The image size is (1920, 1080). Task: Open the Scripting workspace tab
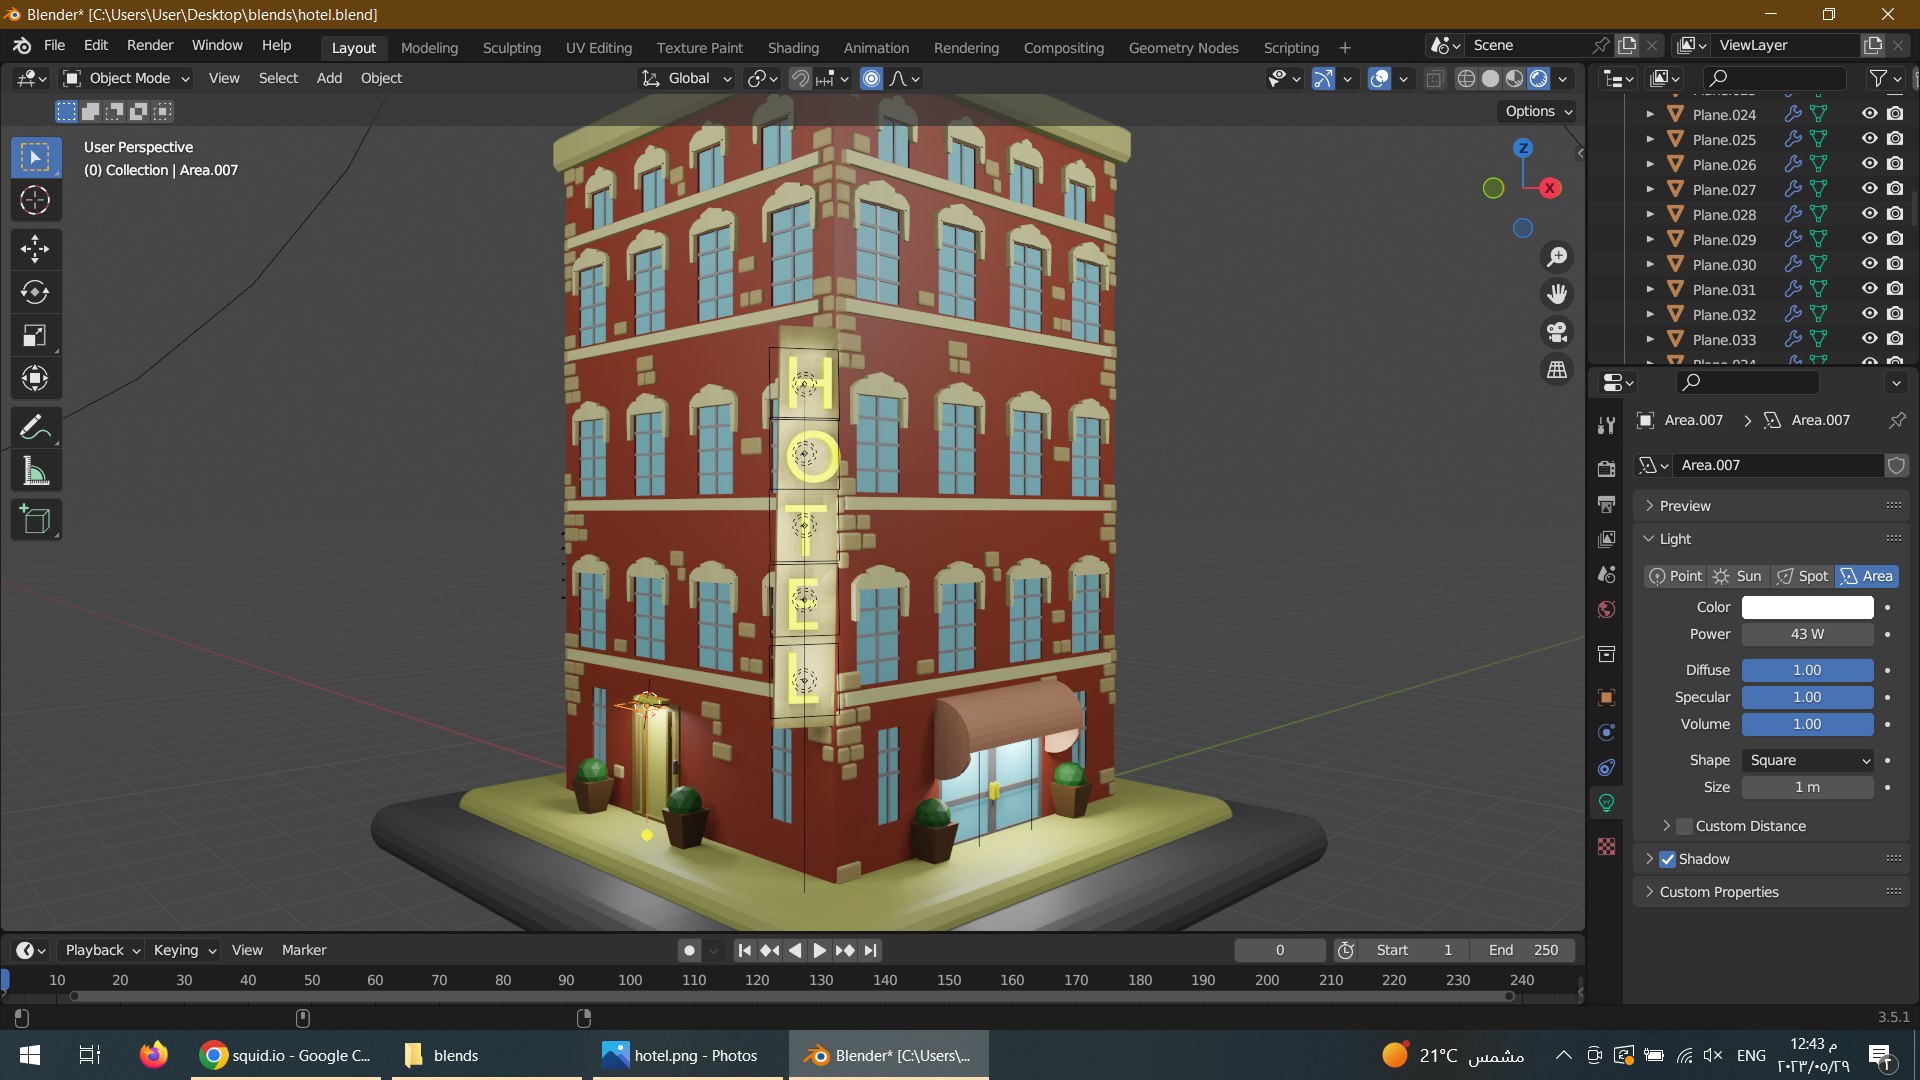[1290, 47]
